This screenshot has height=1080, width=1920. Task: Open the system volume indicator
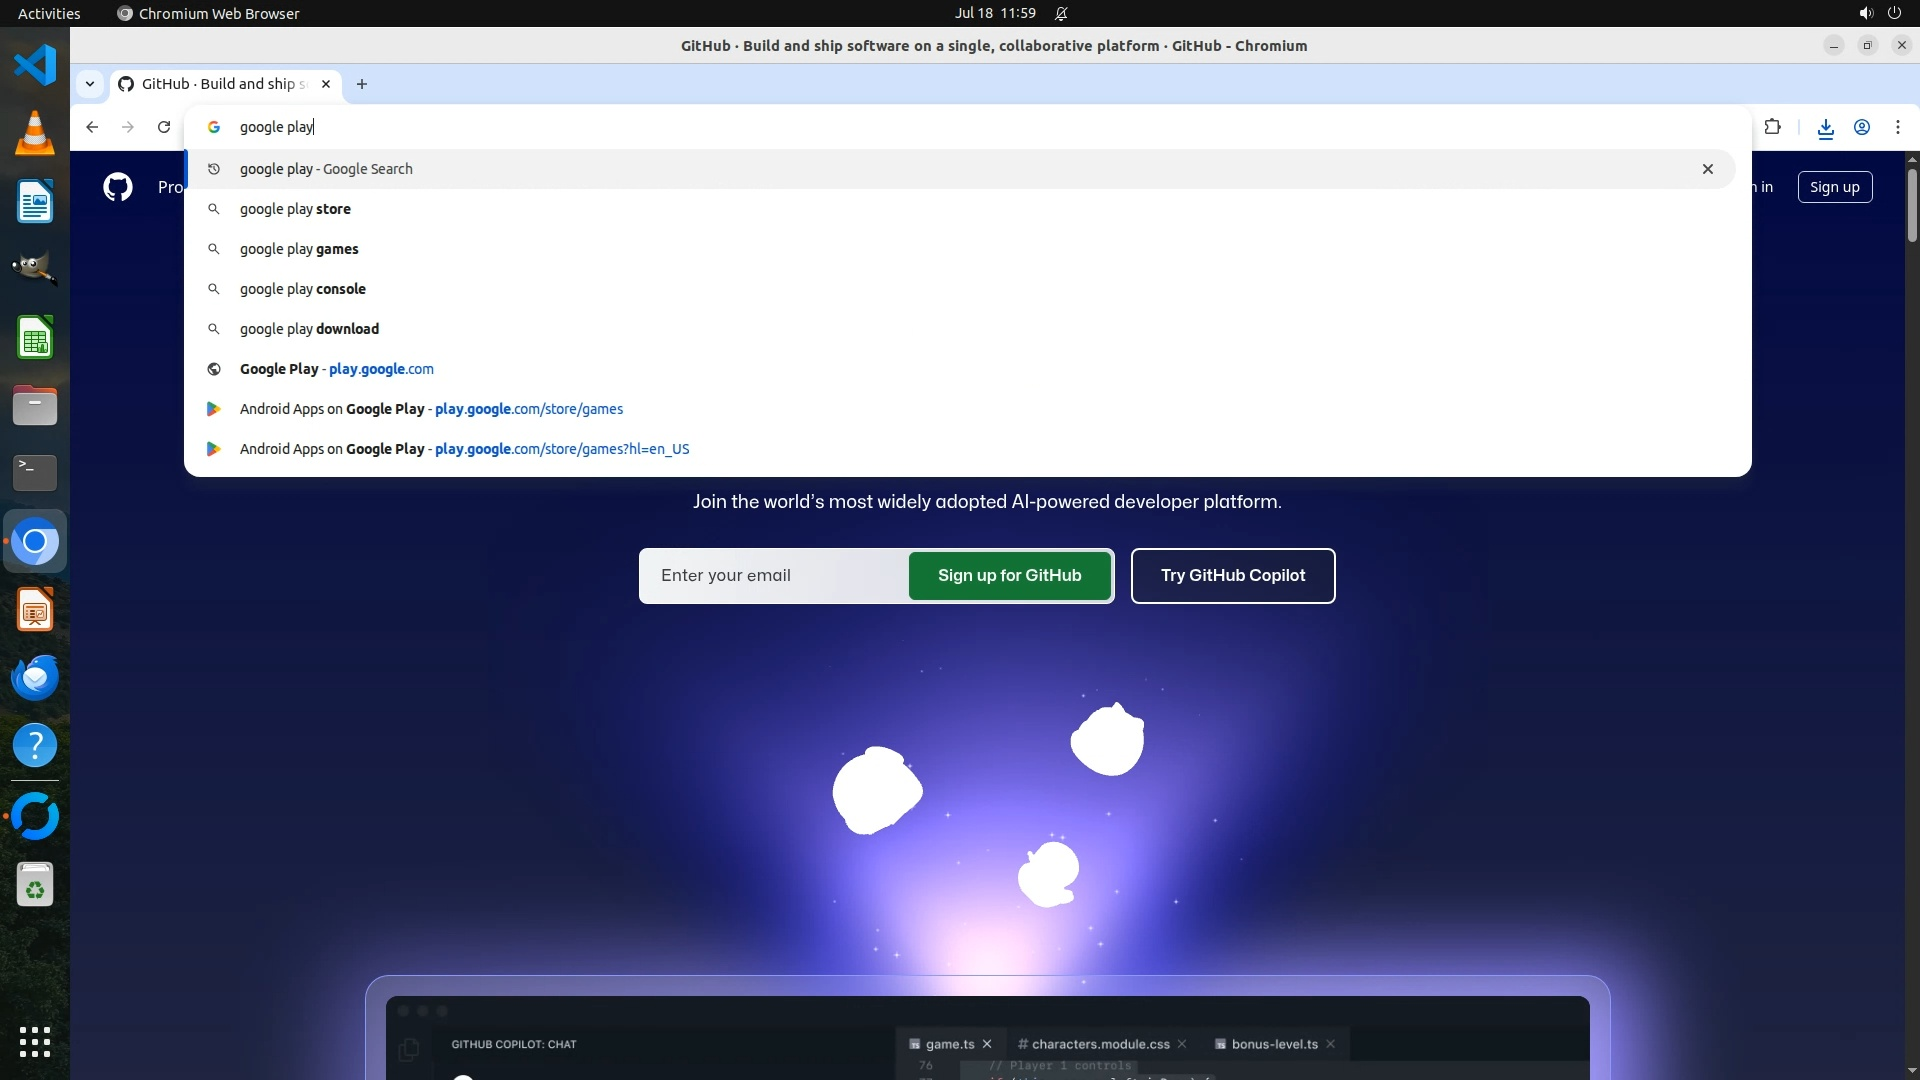[x=1866, y=13]
